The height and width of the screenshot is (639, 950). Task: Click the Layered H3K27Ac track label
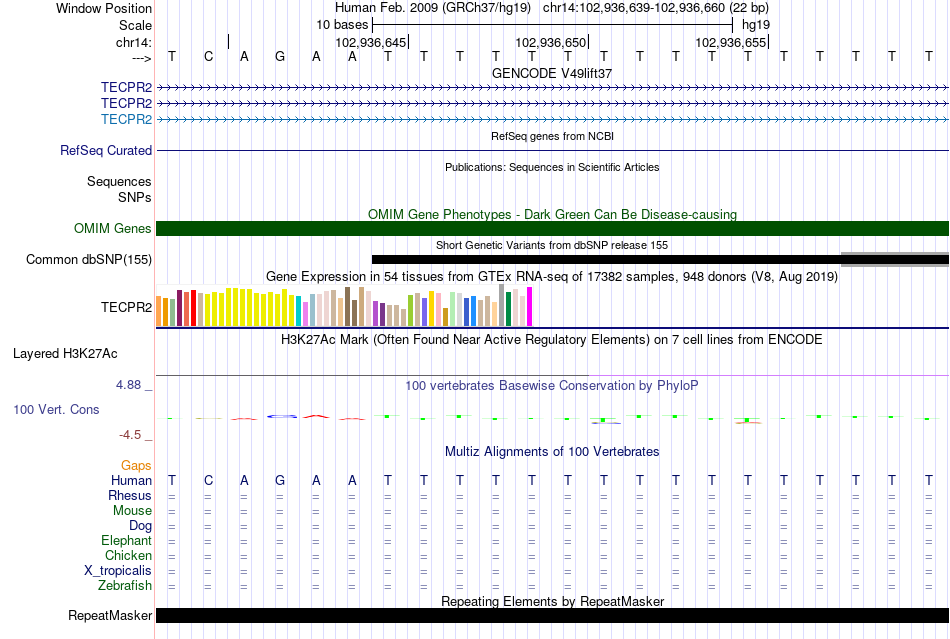(x=65, y=353)
